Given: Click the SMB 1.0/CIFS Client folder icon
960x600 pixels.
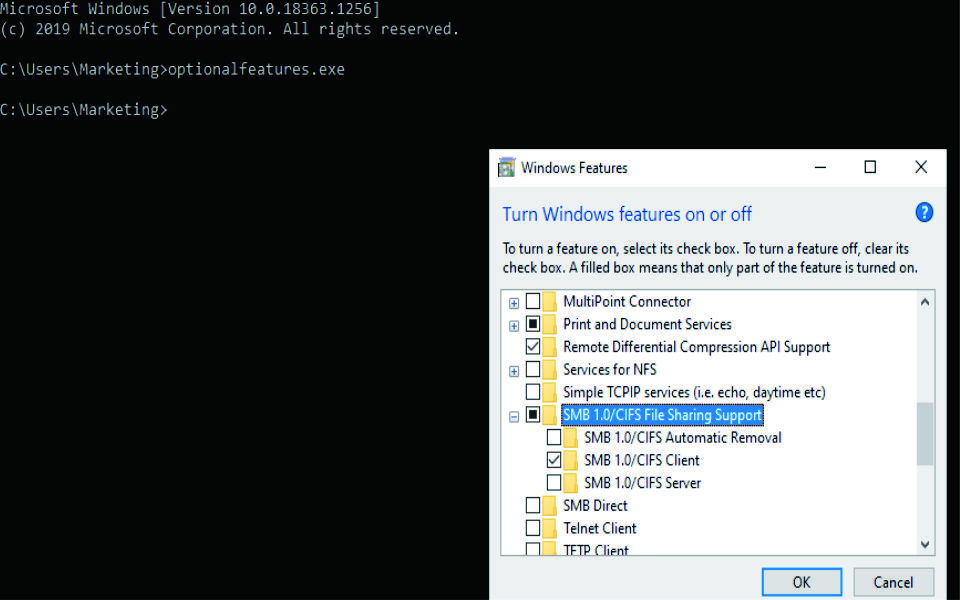Looking at the screenshot, I should click(x=571, y=460).
